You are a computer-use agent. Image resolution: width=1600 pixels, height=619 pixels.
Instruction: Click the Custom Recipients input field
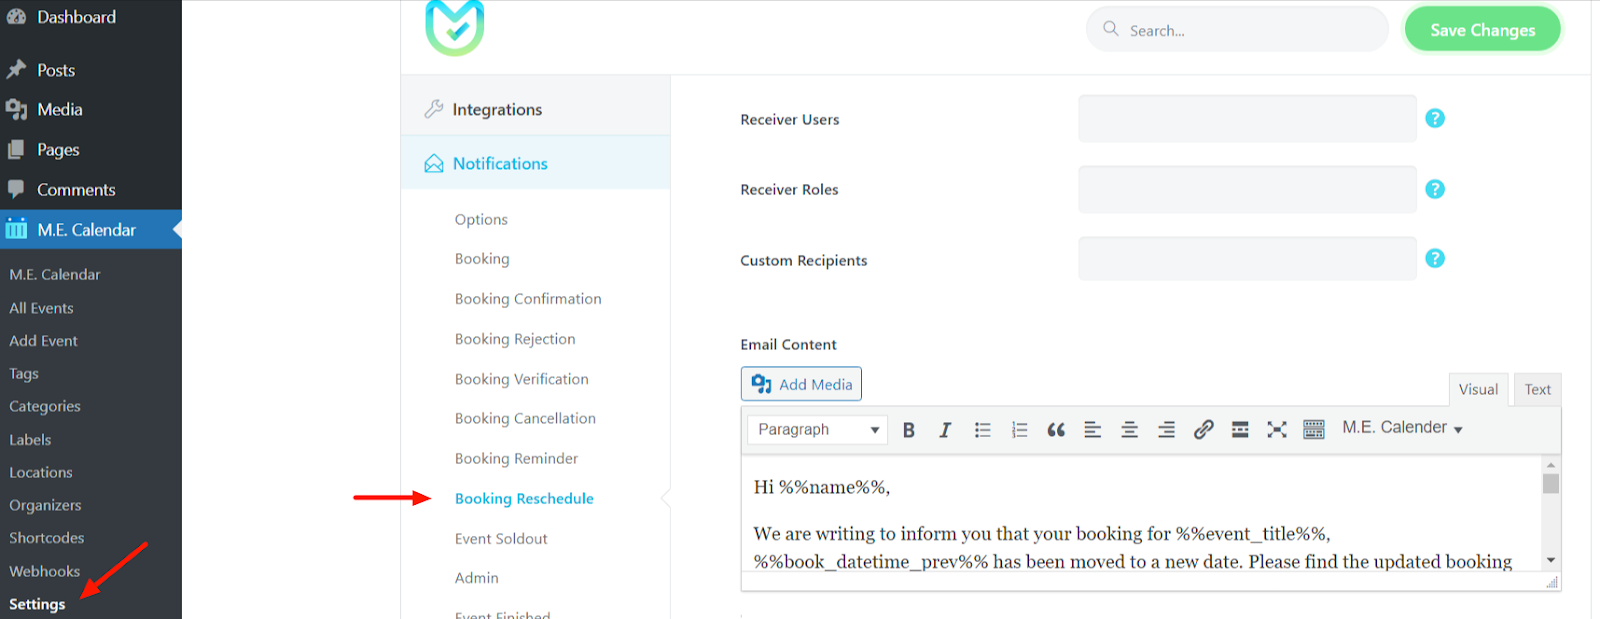(1247, 258)
